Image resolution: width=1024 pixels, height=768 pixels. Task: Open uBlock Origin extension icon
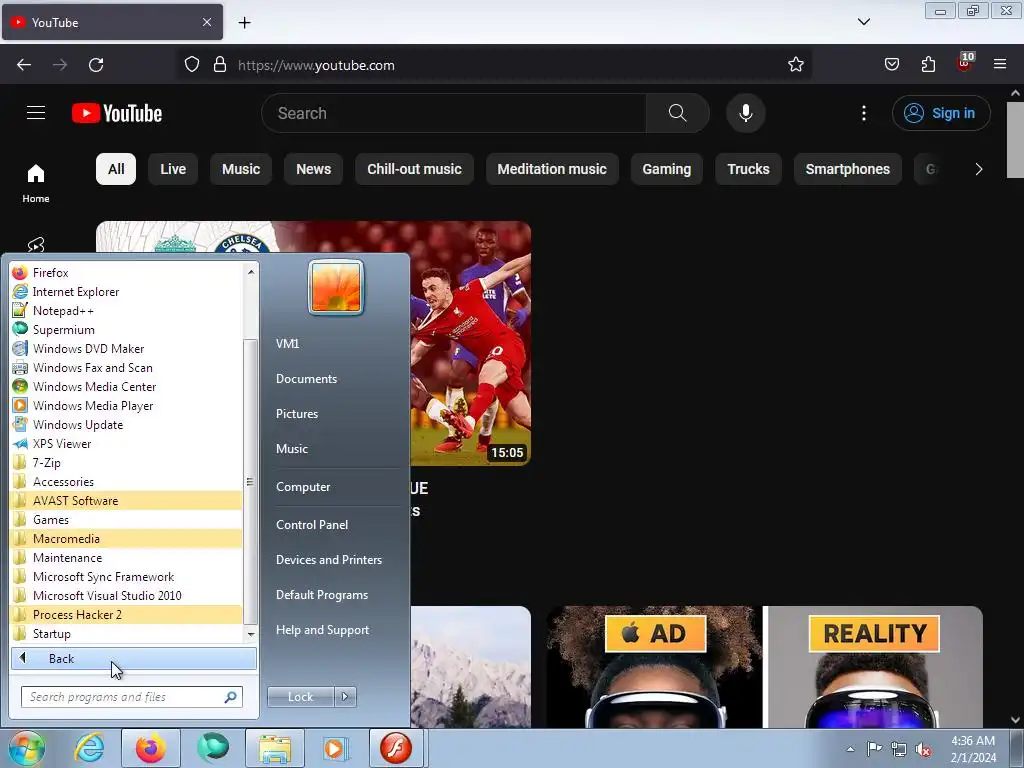point(965,63)
